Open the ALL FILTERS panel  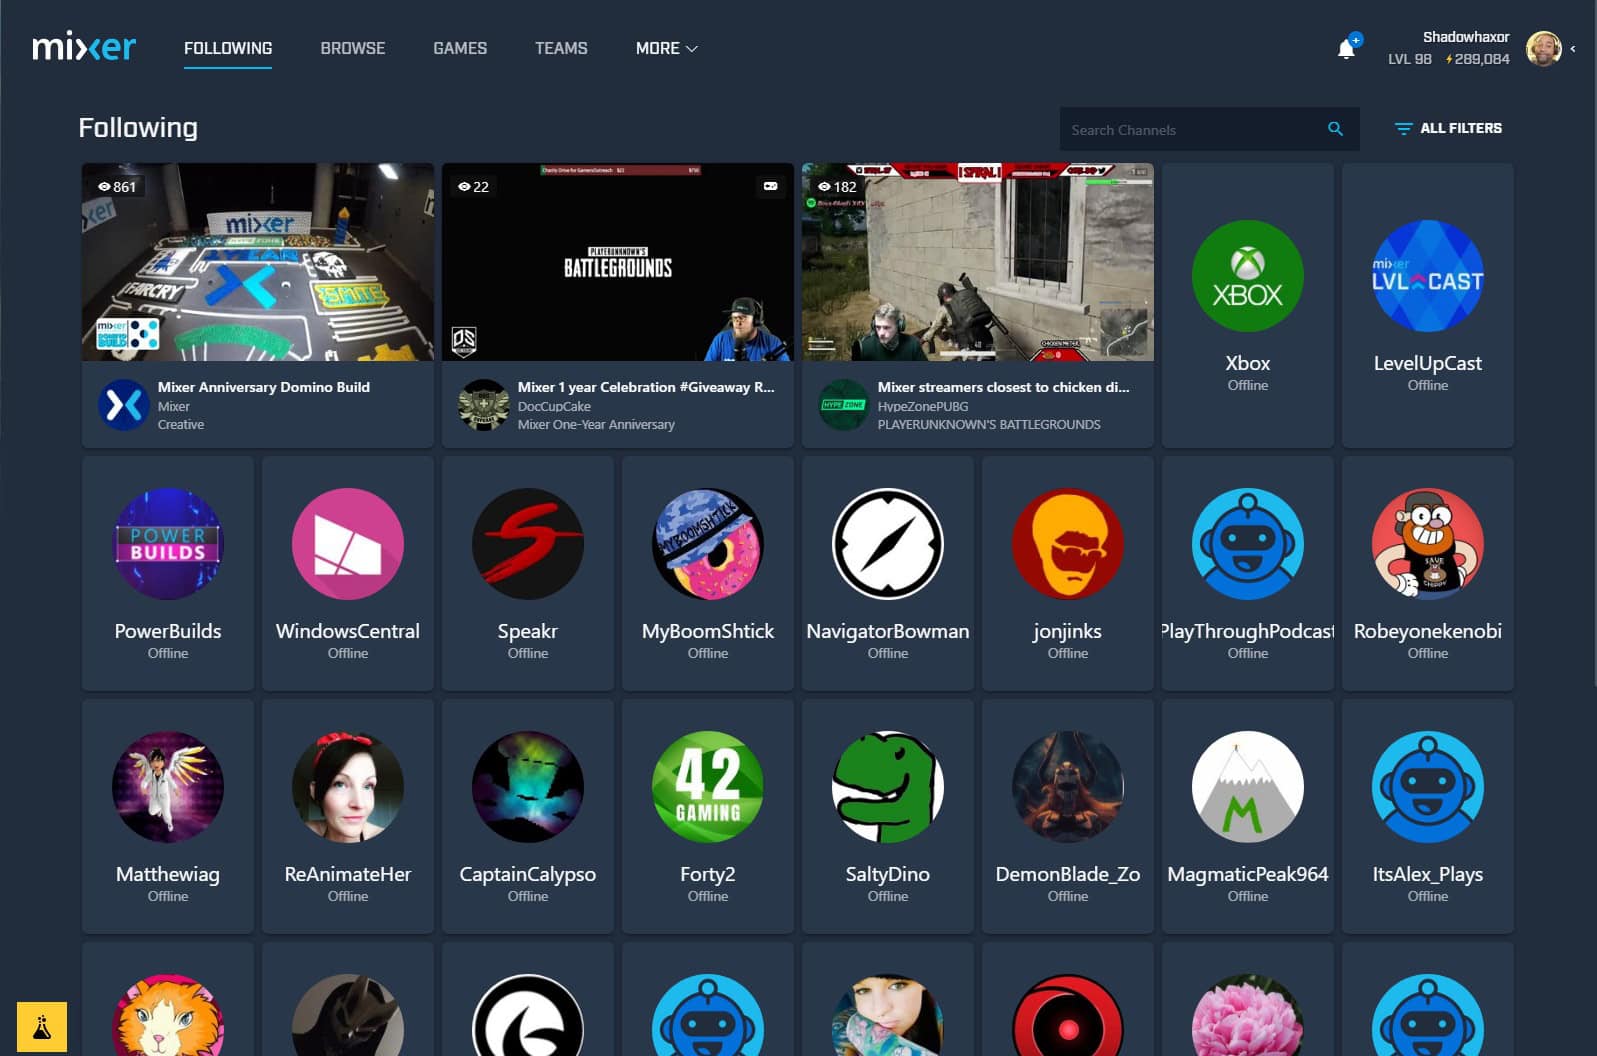point(1448,128)
